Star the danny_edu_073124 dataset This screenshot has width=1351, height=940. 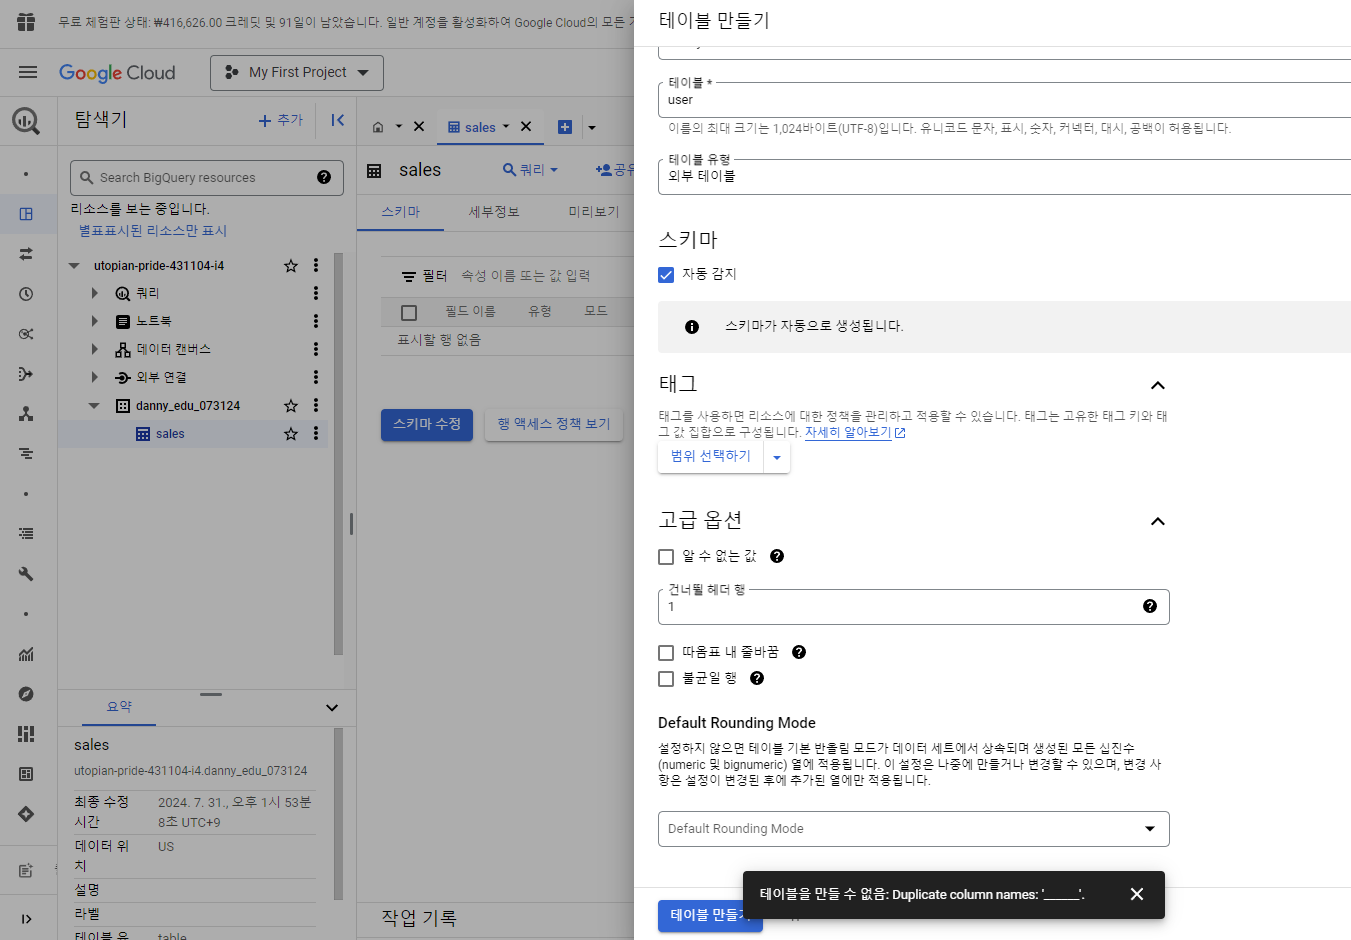coord(291,406)
